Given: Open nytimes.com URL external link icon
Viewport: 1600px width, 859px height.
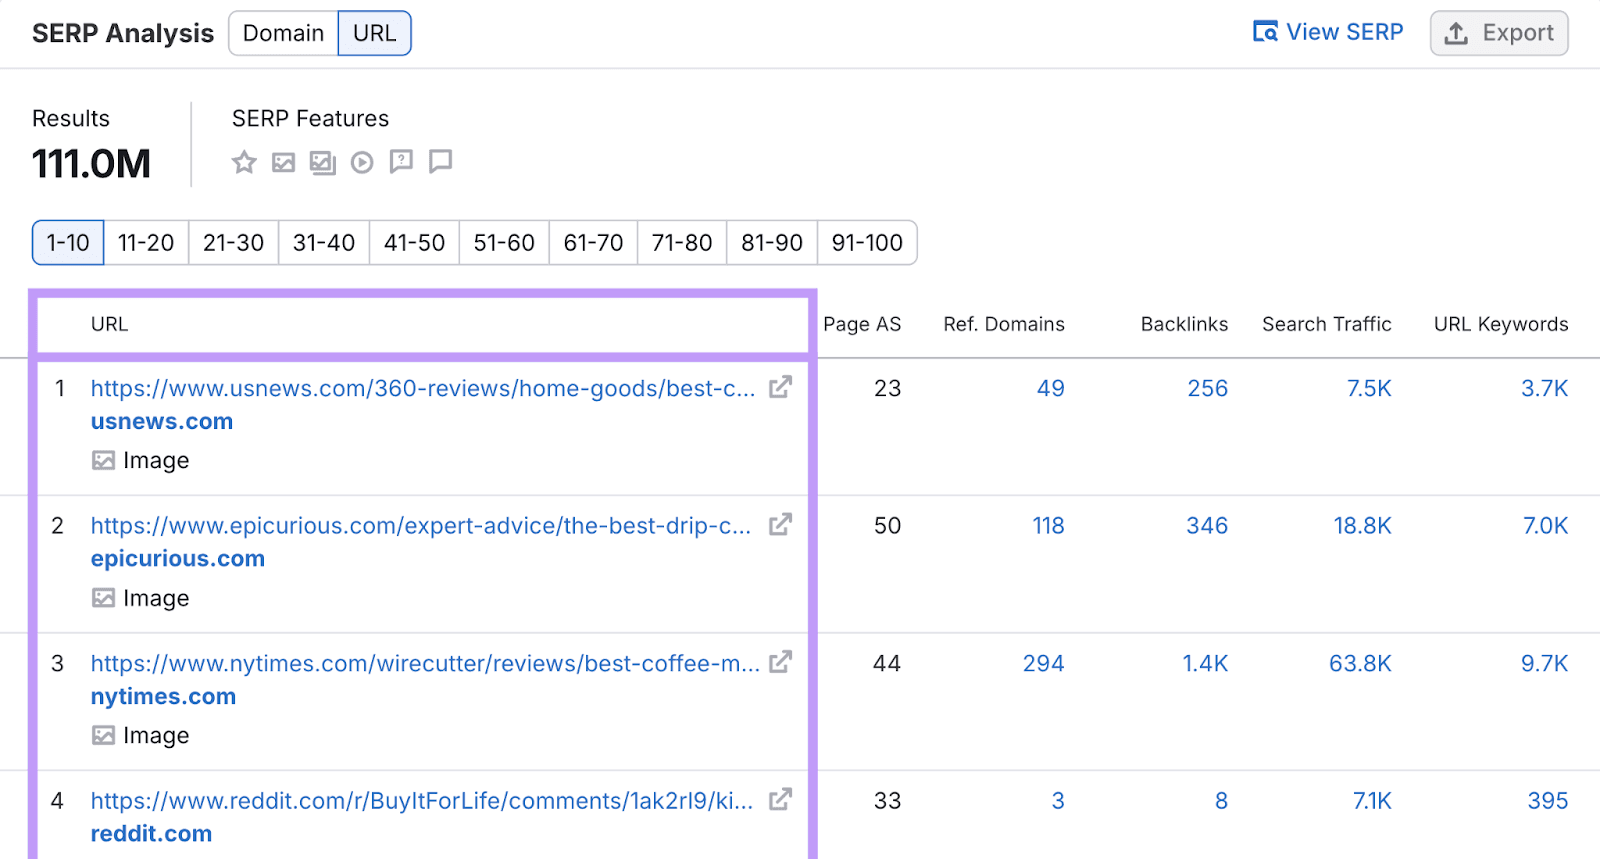Looking at the screenshot, I should (780, 662).
